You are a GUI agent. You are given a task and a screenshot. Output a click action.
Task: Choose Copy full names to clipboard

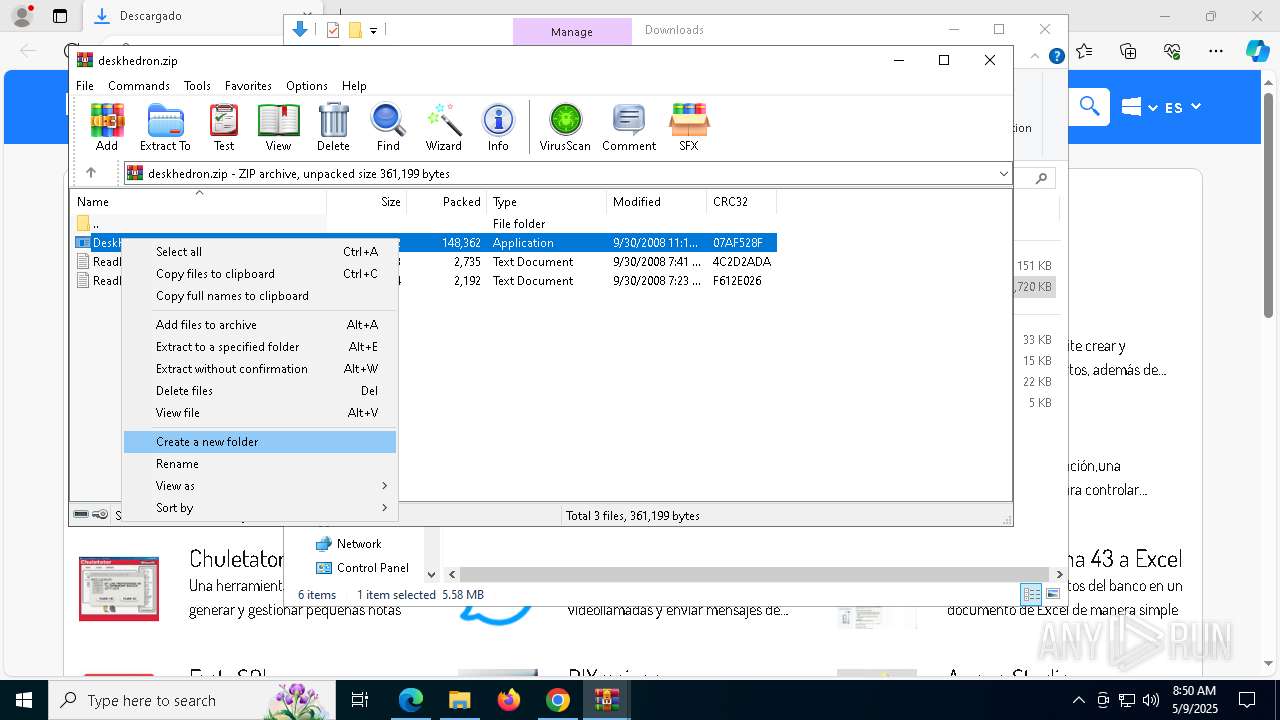pos(260,296)
